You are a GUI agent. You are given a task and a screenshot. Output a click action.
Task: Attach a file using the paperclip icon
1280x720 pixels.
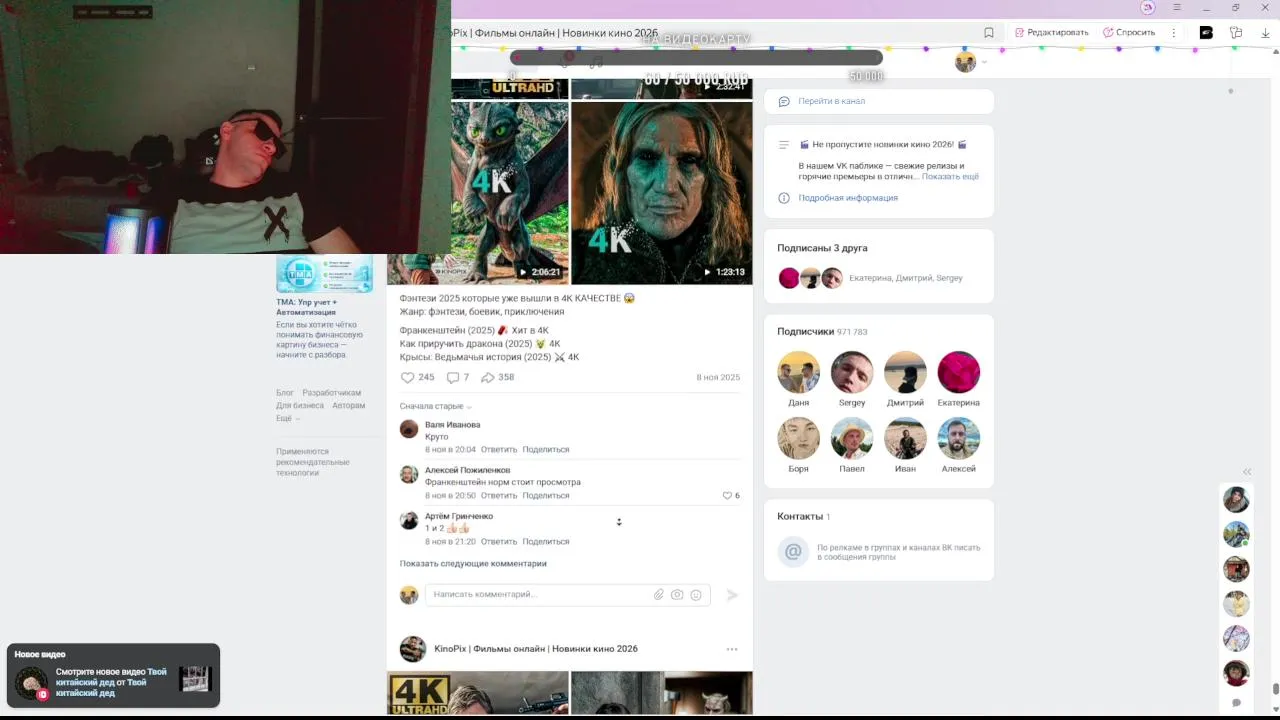point(659,594)
